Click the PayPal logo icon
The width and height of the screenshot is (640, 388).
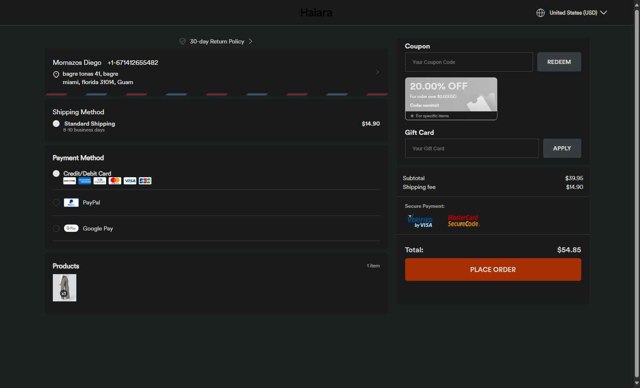(71, 202)
